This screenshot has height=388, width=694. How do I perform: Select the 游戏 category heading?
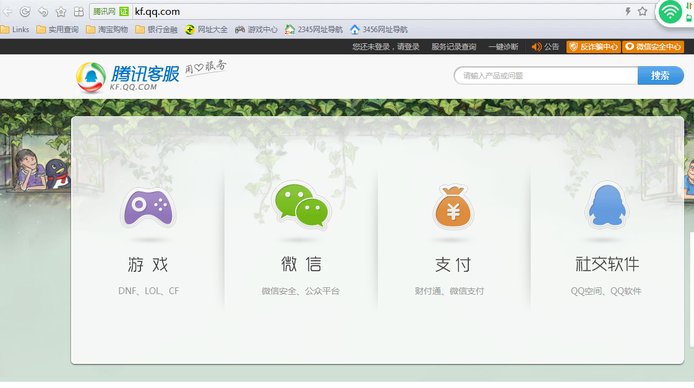(148, 265)
